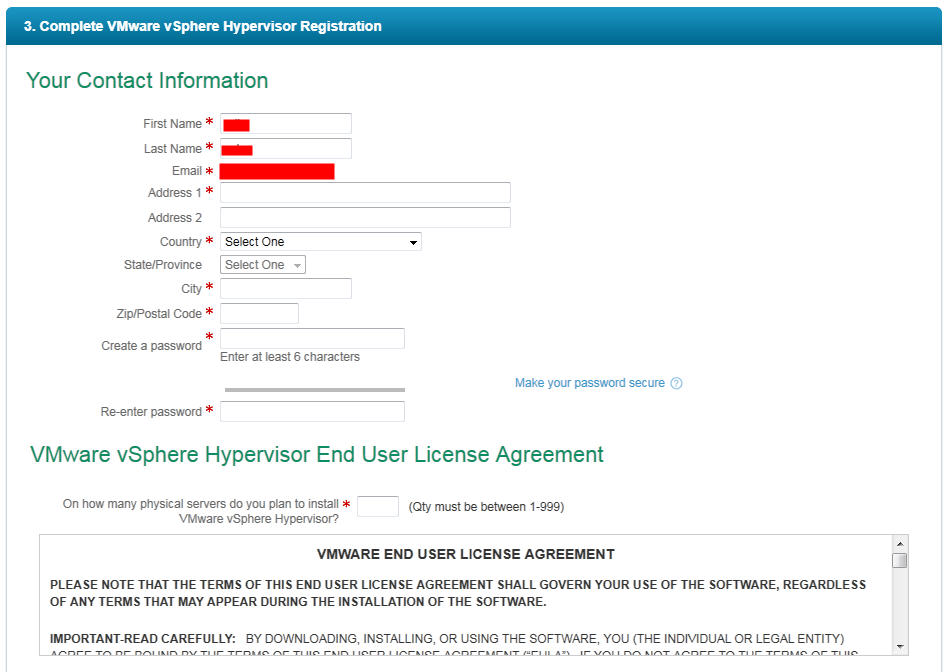Click the license agreement scroll up arrow

click(900, 544)
